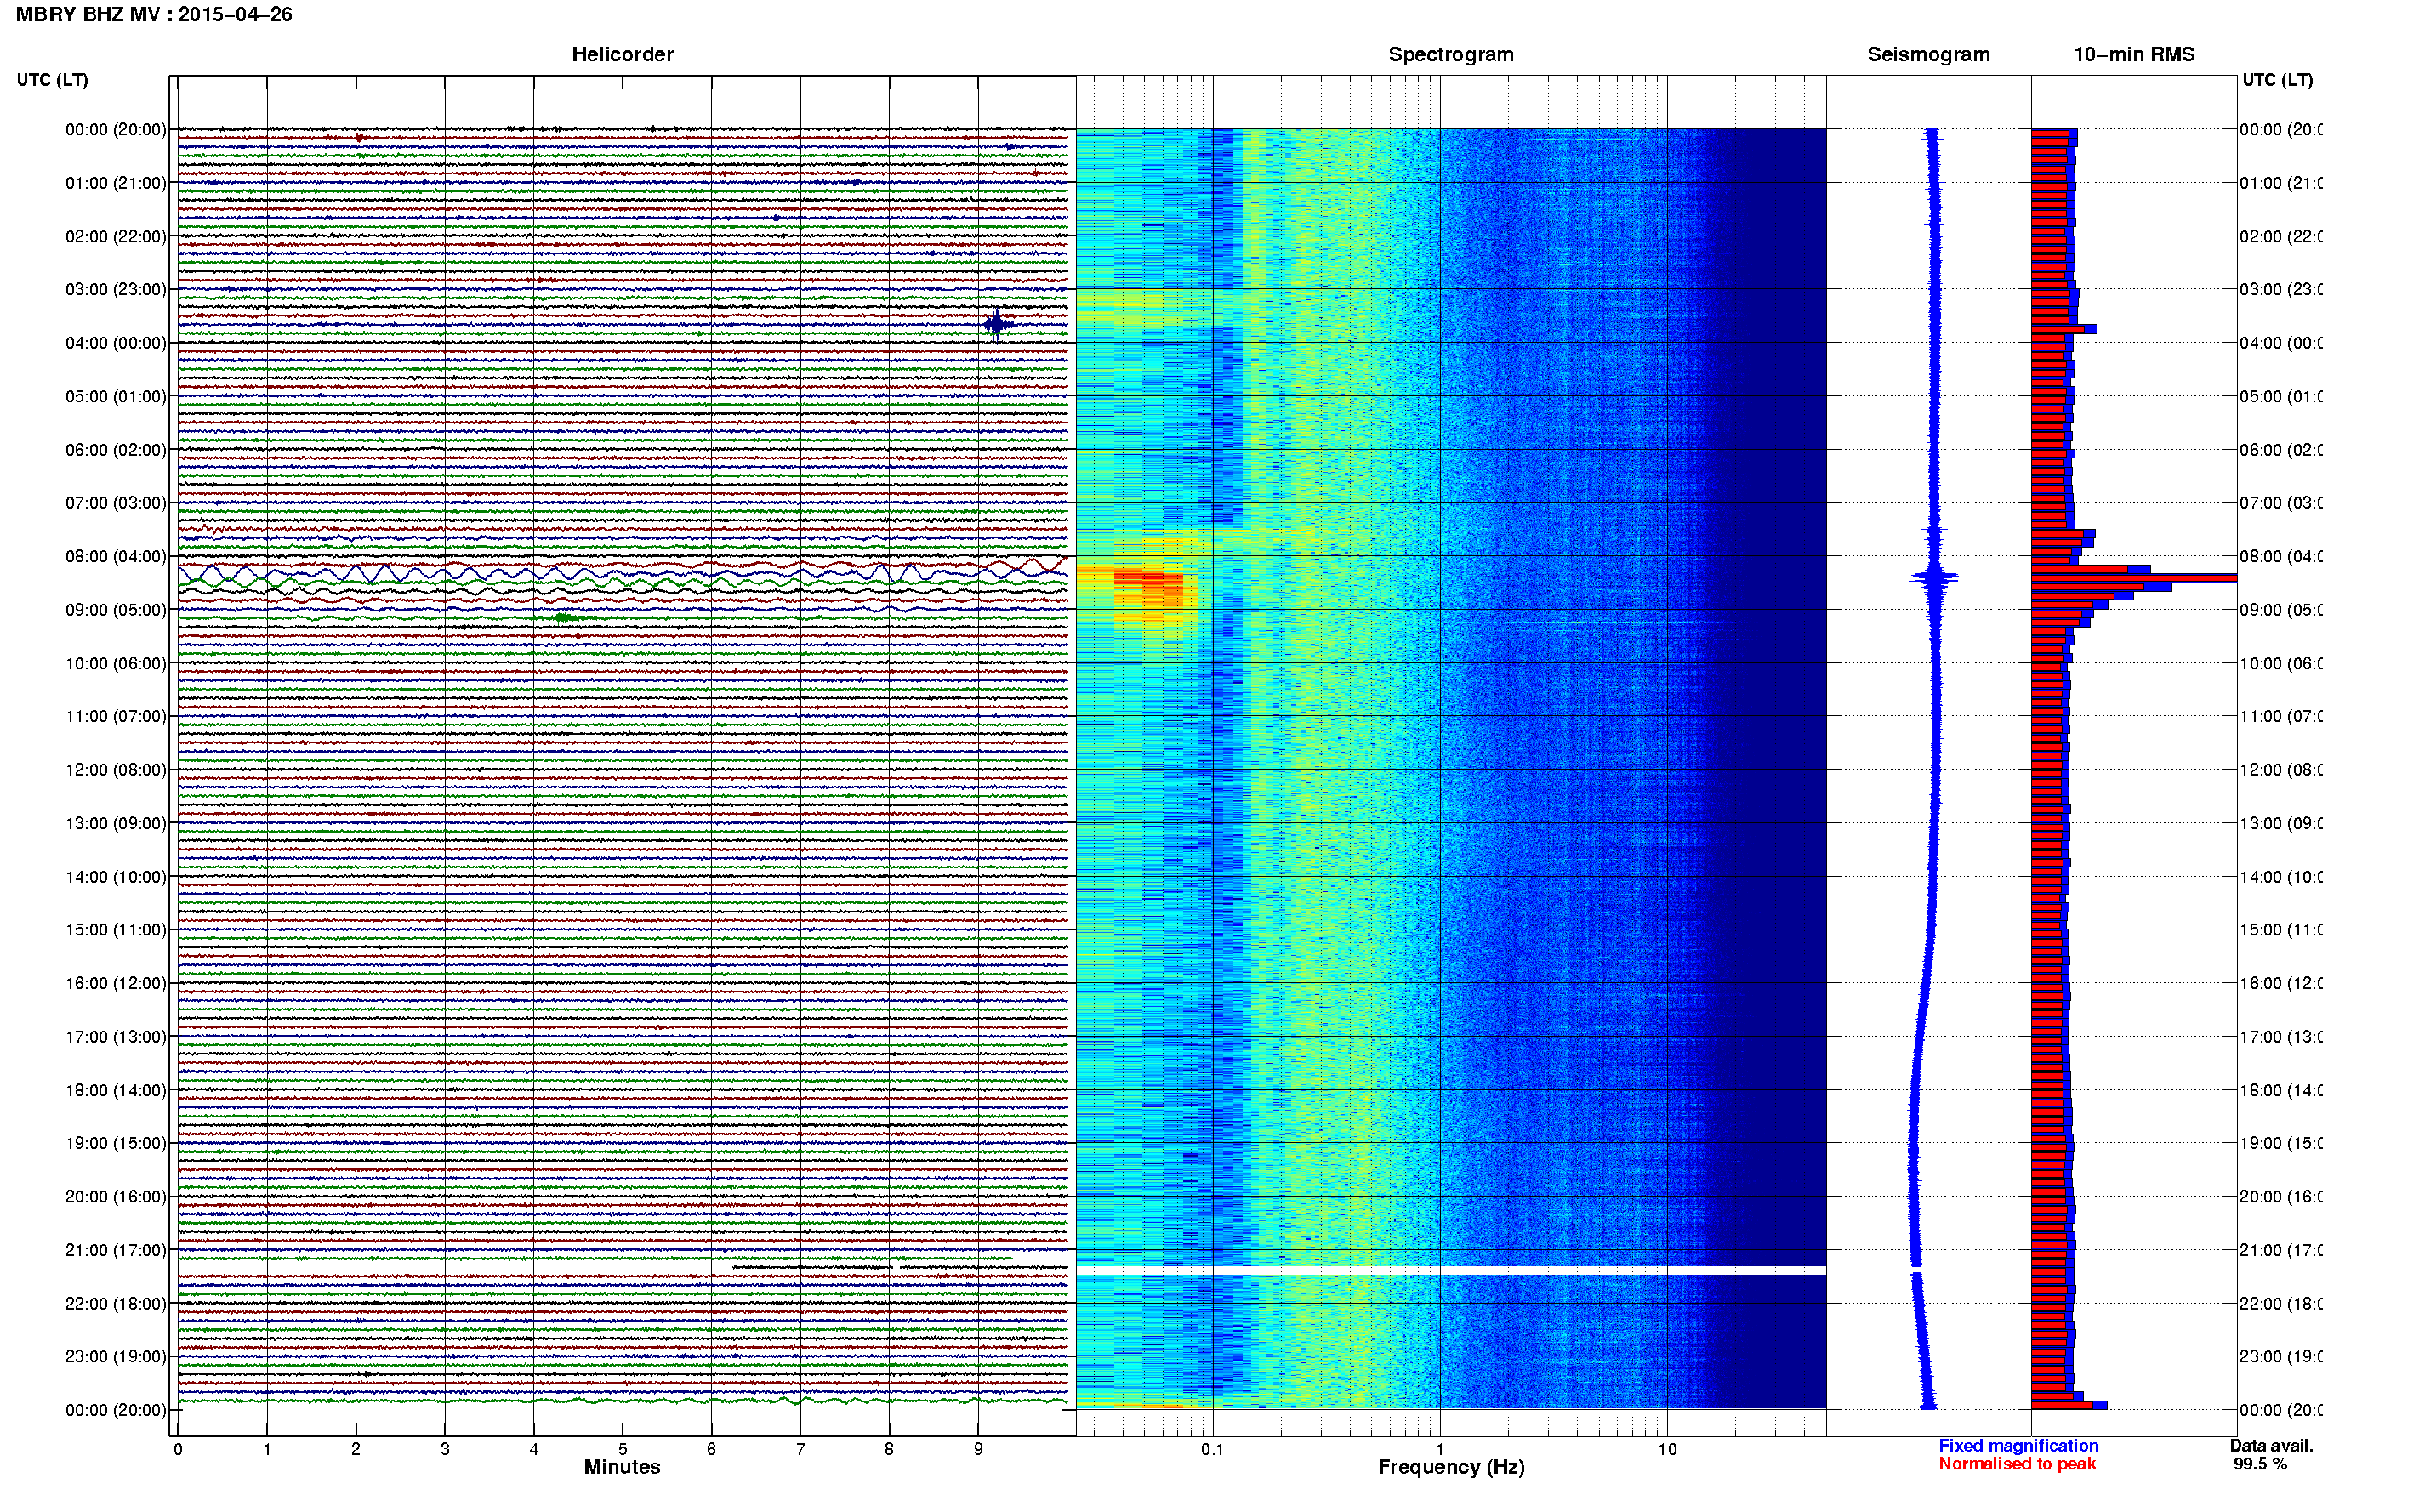
Task: Click the thin seismogram spike near 03:45
Action: click(1931, 333)
